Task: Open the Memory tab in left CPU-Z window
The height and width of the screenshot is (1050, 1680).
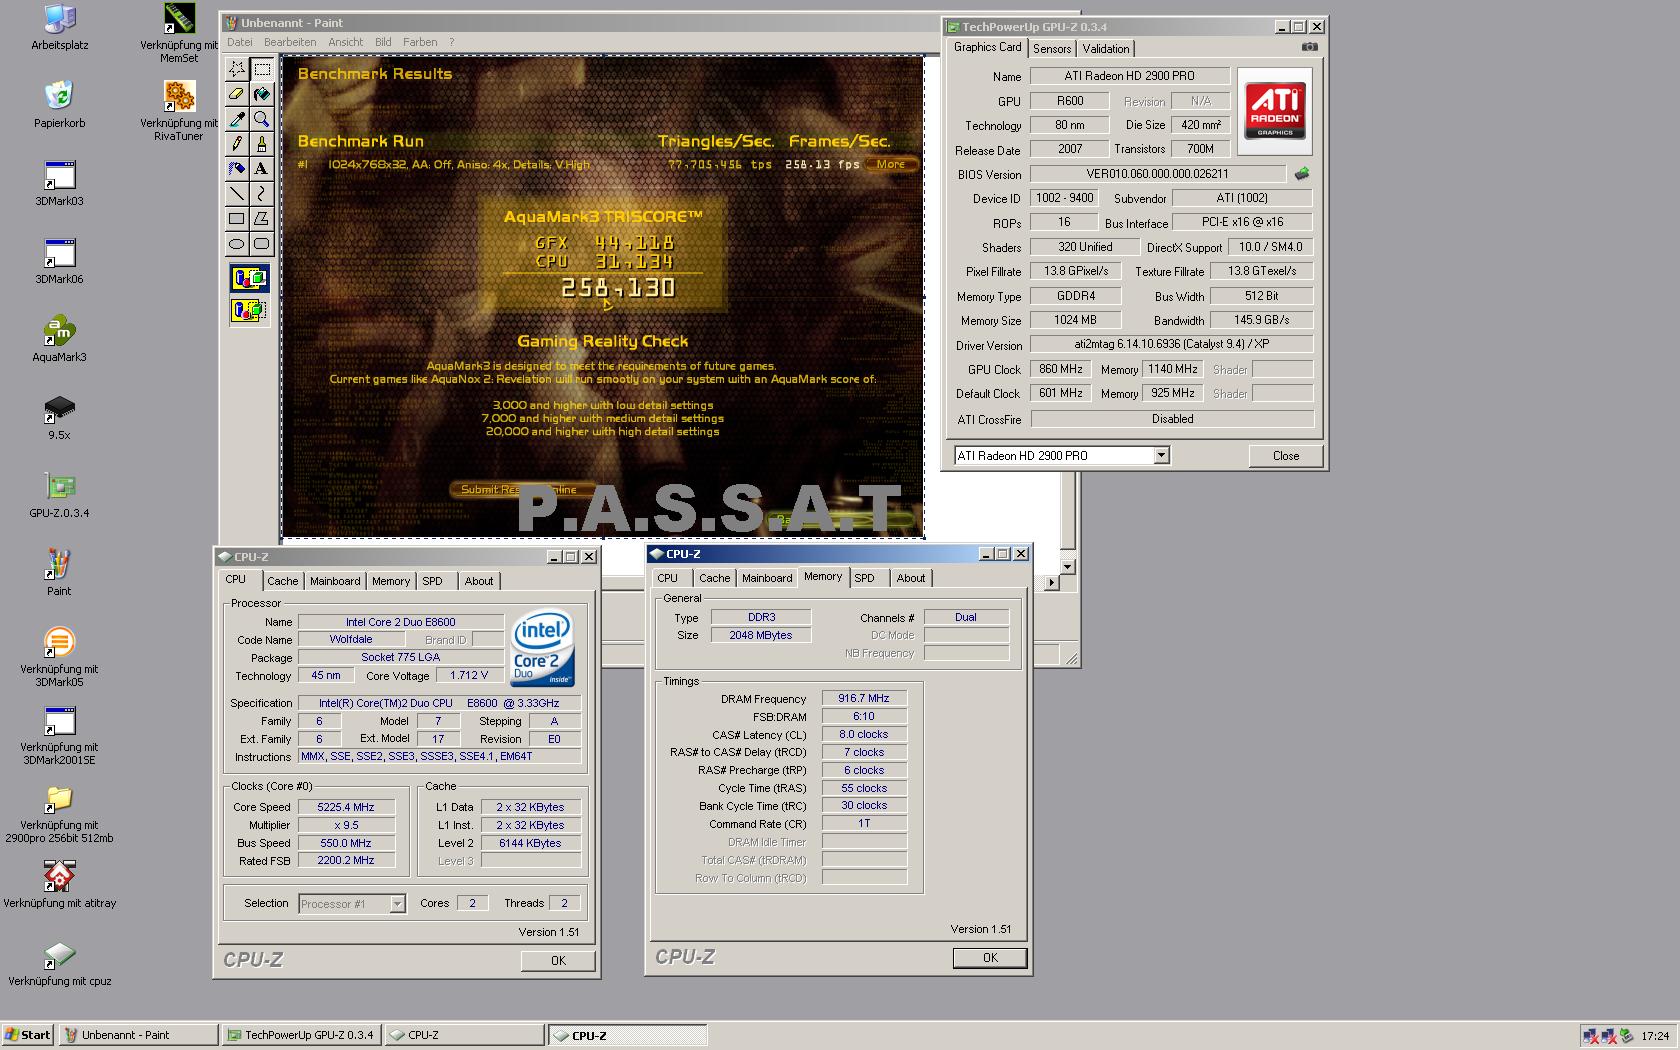Action: [391, 581]
